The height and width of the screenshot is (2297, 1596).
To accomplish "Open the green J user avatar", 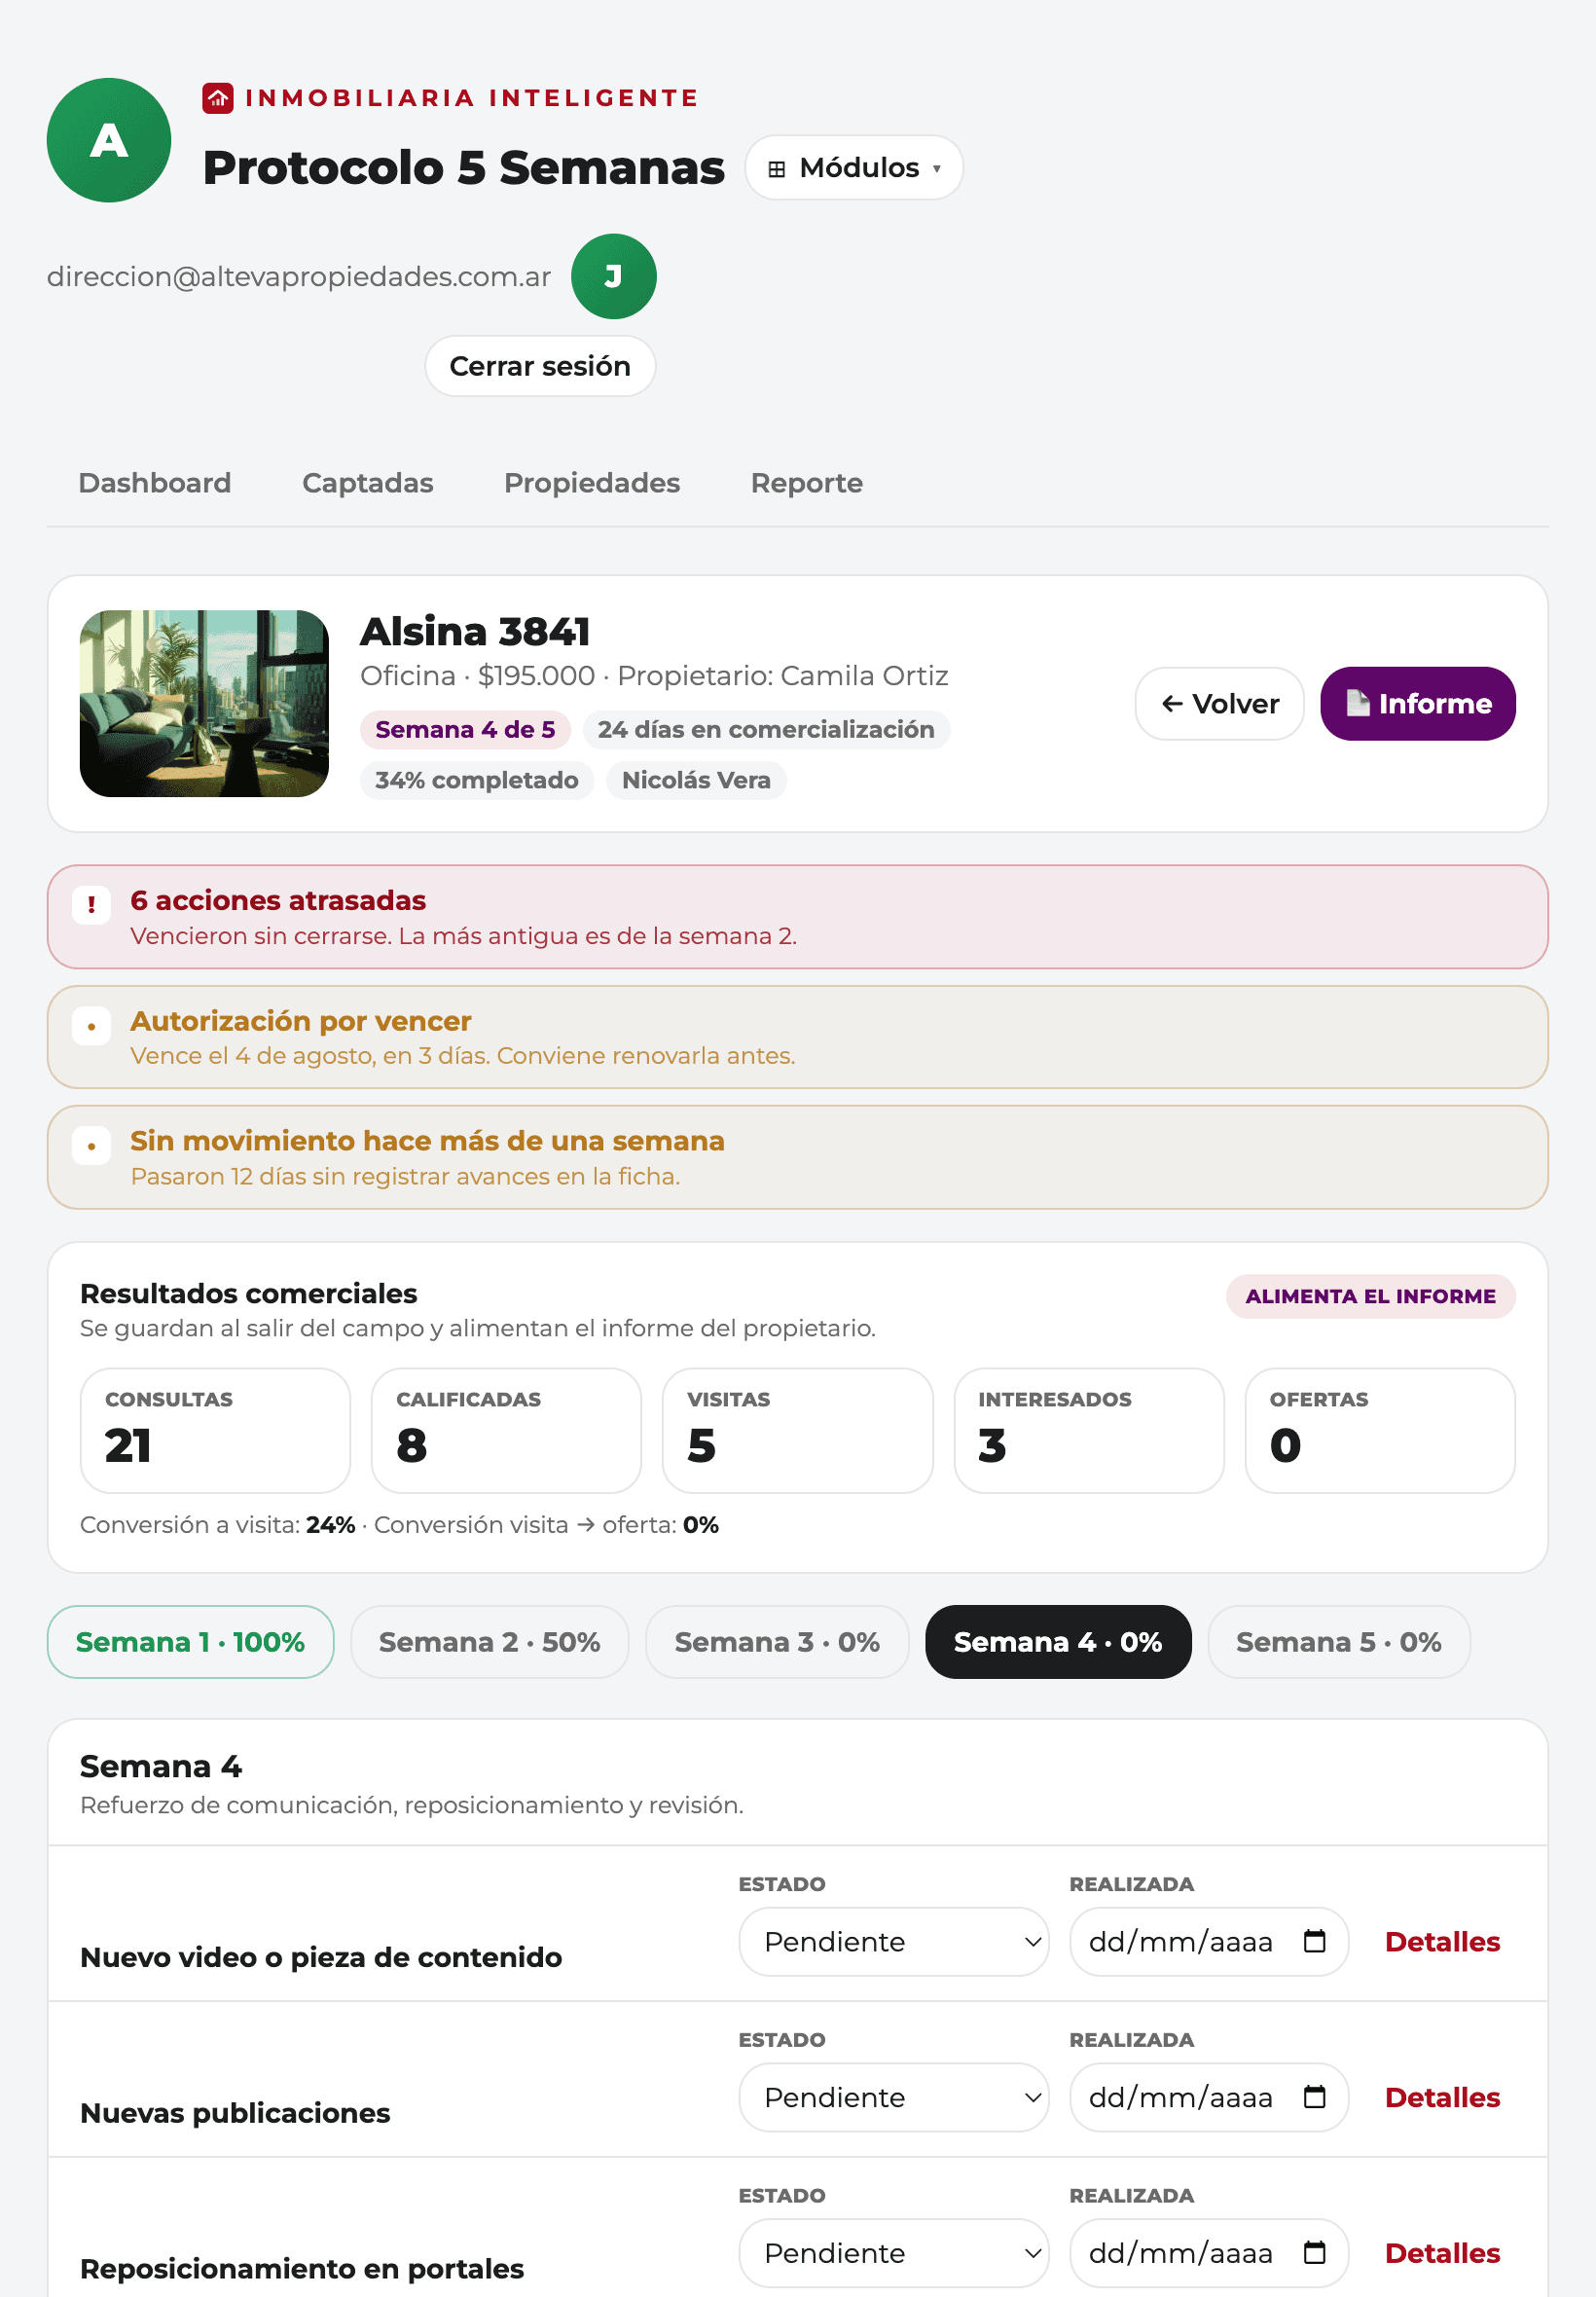I will 613,276.
